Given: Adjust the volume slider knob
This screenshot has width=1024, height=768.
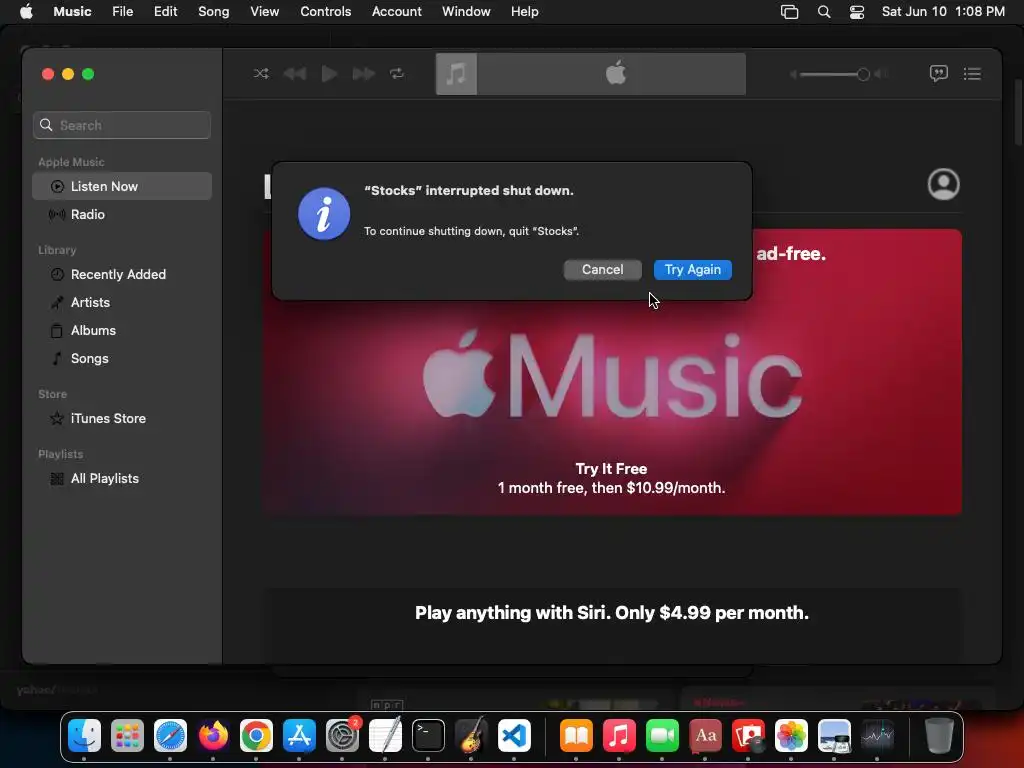Looking at the screenshot, I should pos(863,74).
